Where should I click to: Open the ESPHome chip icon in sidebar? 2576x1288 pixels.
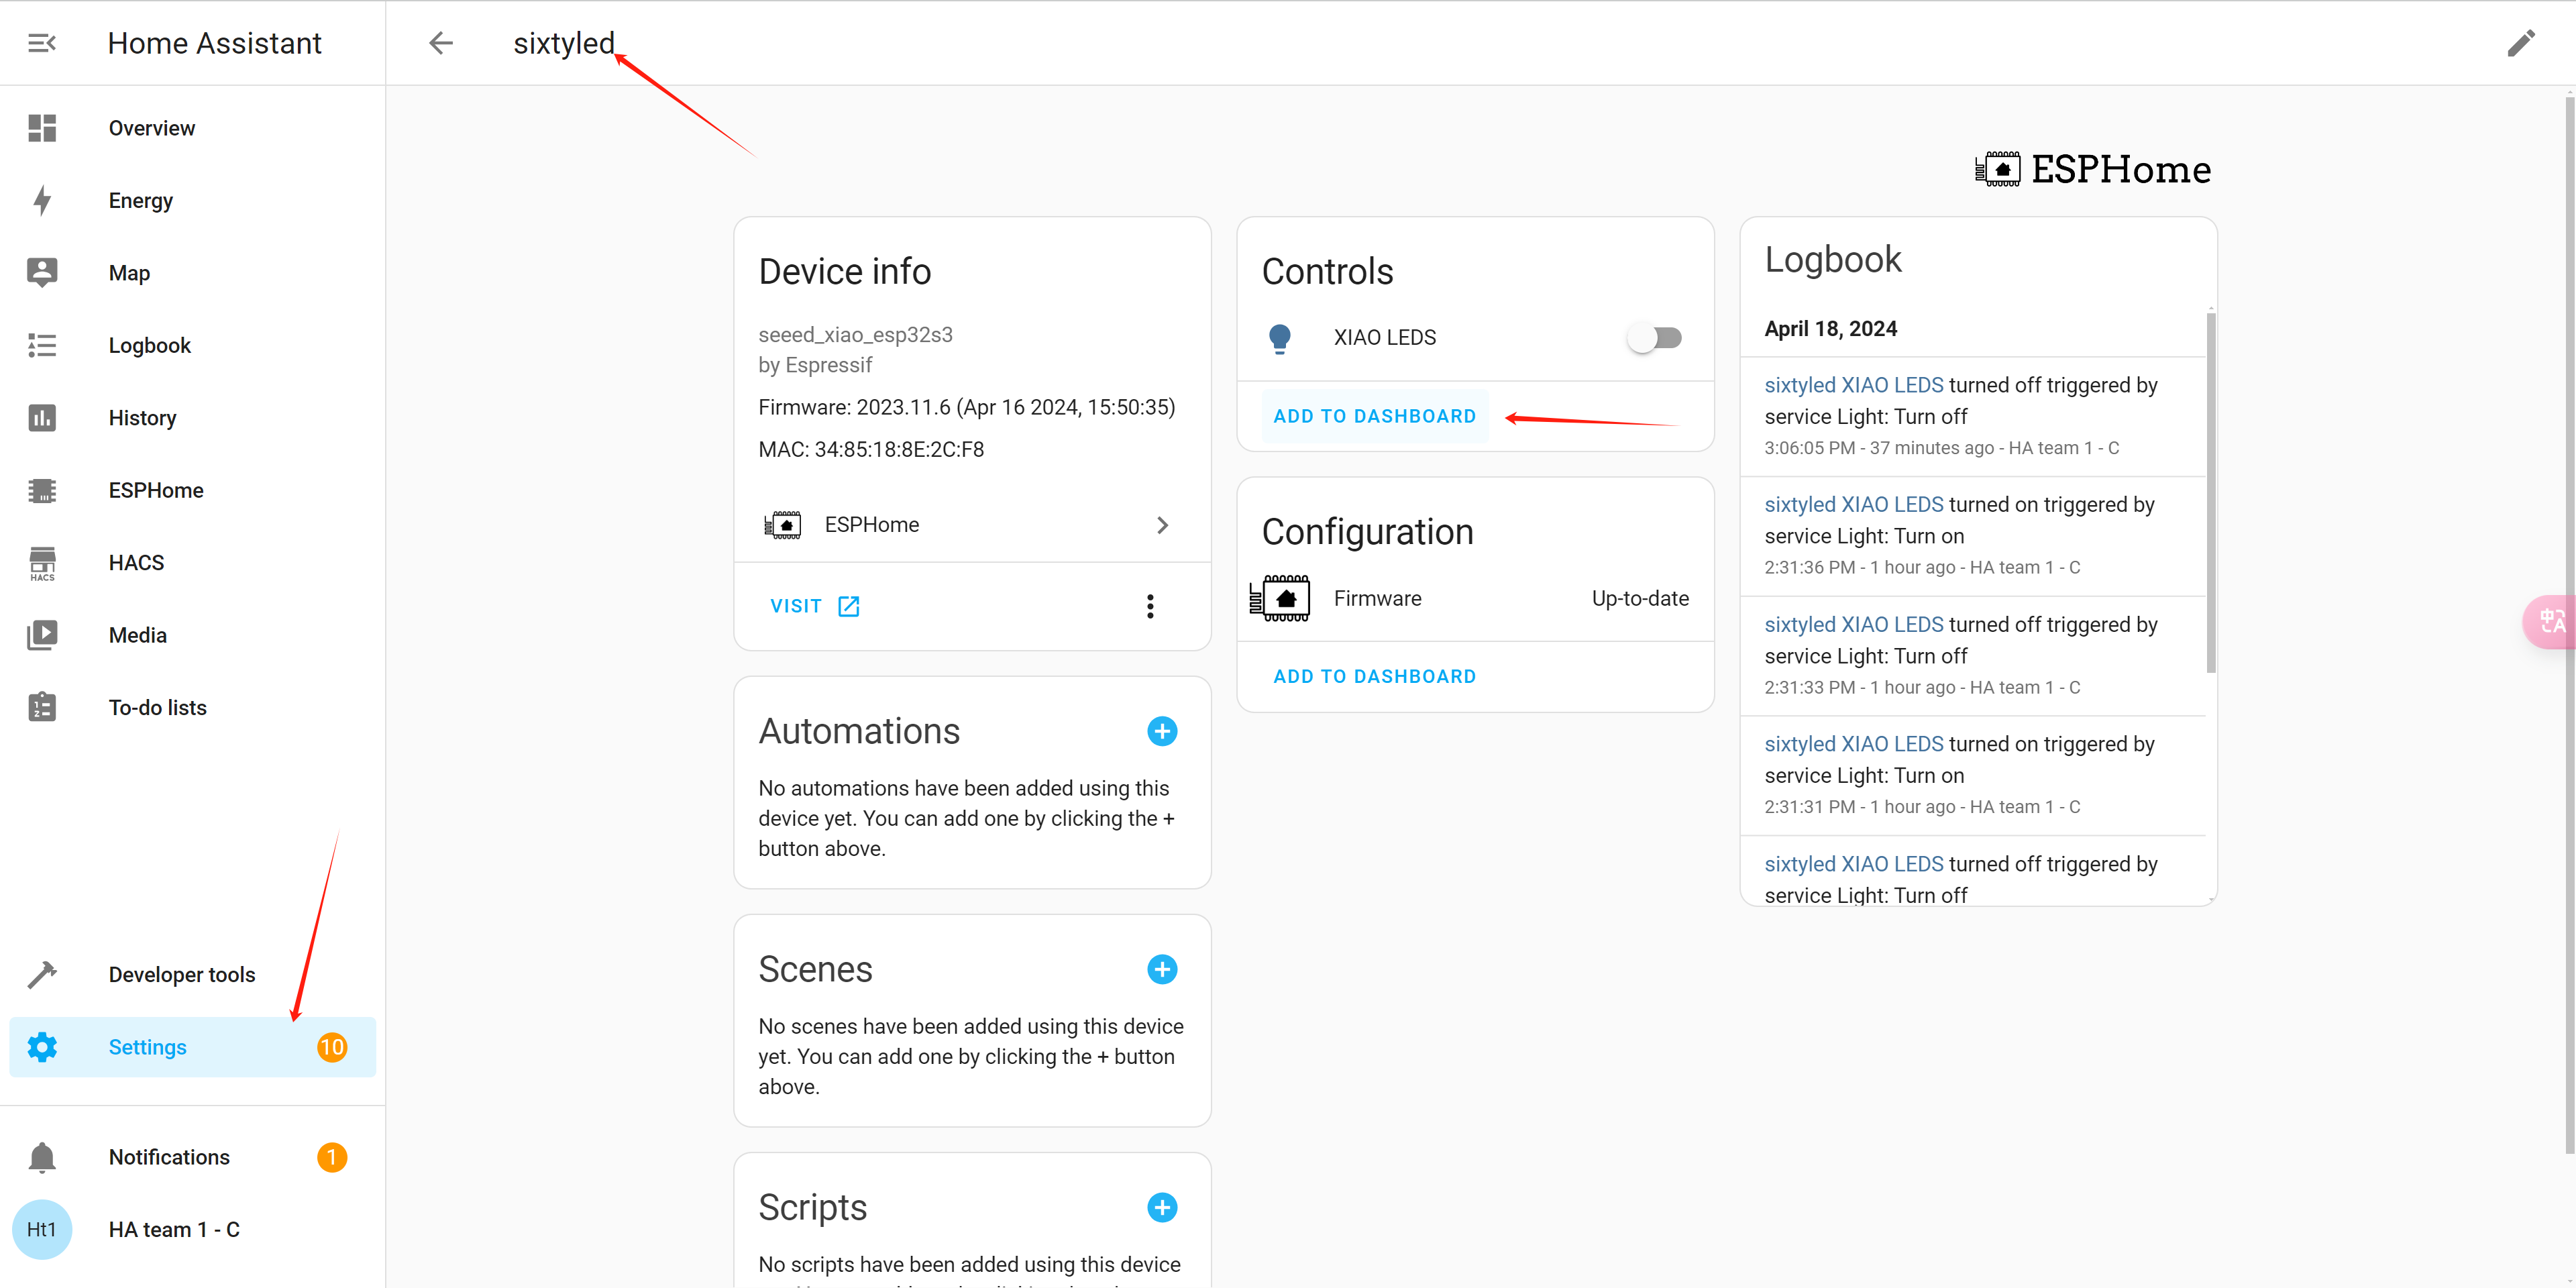pyautogui.click(x=42, y=490)
